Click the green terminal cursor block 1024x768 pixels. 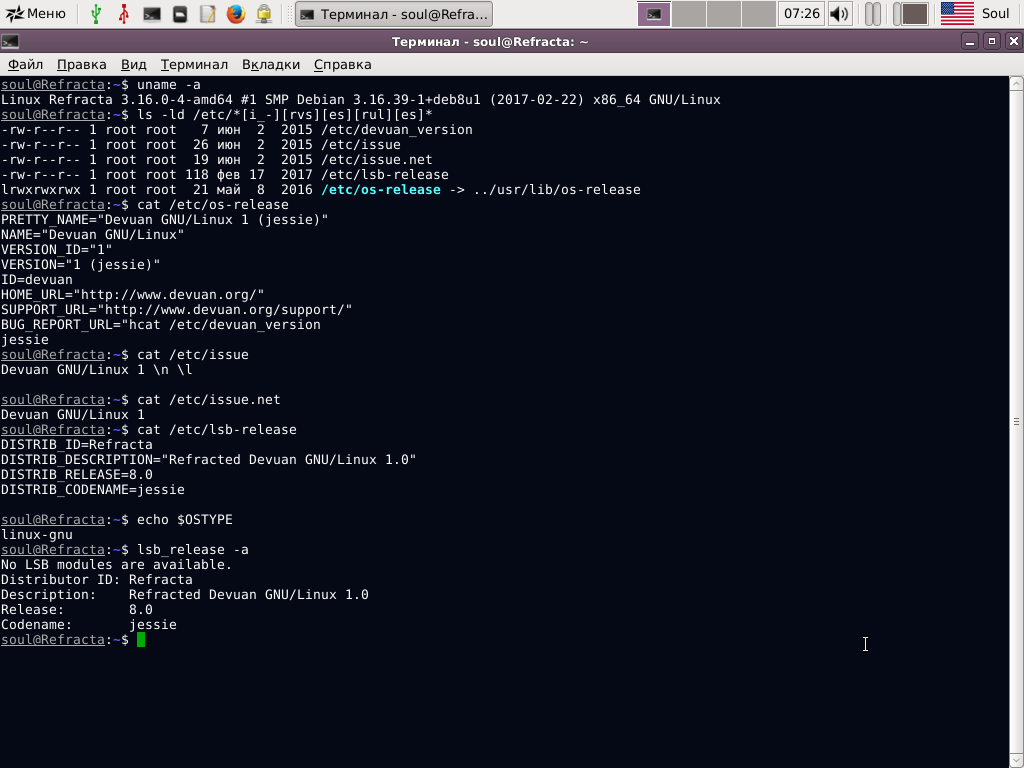[x=141, y=640]
